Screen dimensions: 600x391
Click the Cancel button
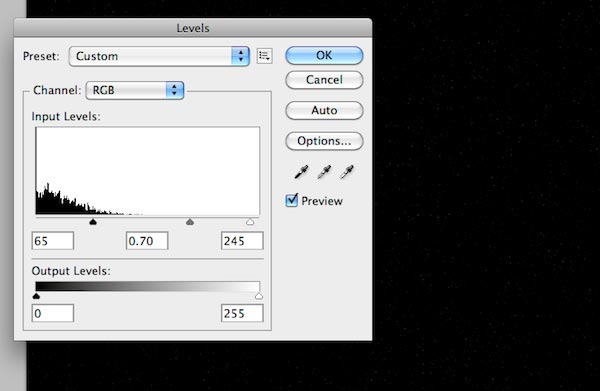point(324,80)
